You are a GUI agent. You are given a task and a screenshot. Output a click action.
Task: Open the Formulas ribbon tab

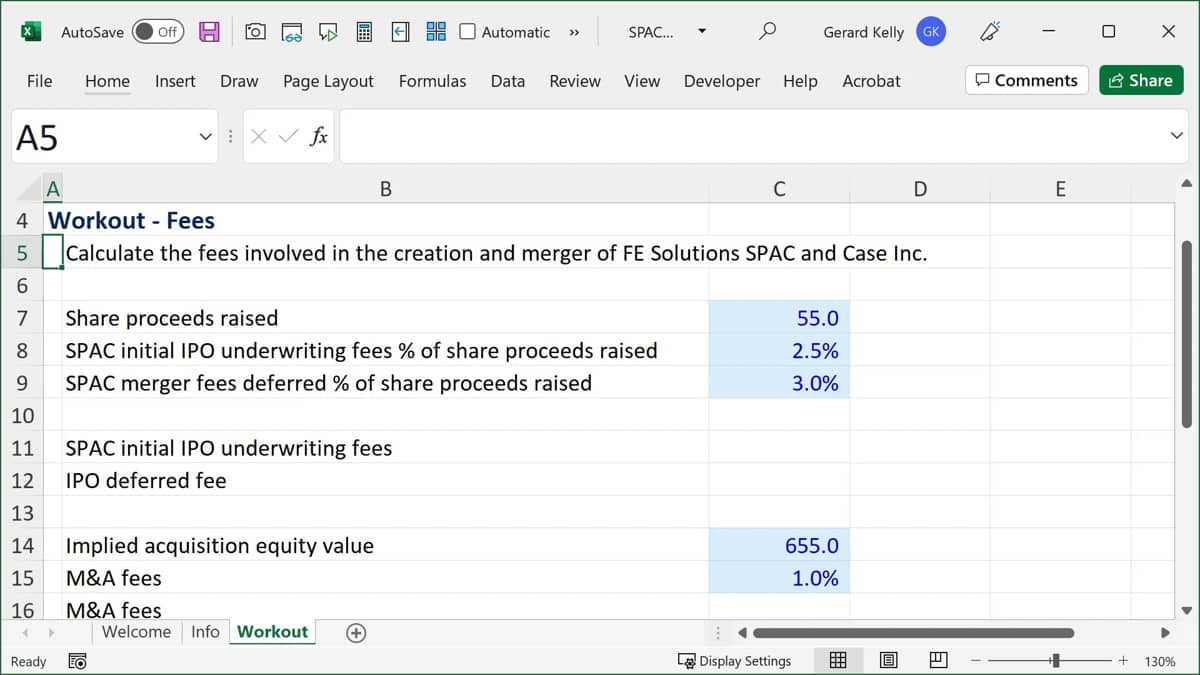click(432, 81)
